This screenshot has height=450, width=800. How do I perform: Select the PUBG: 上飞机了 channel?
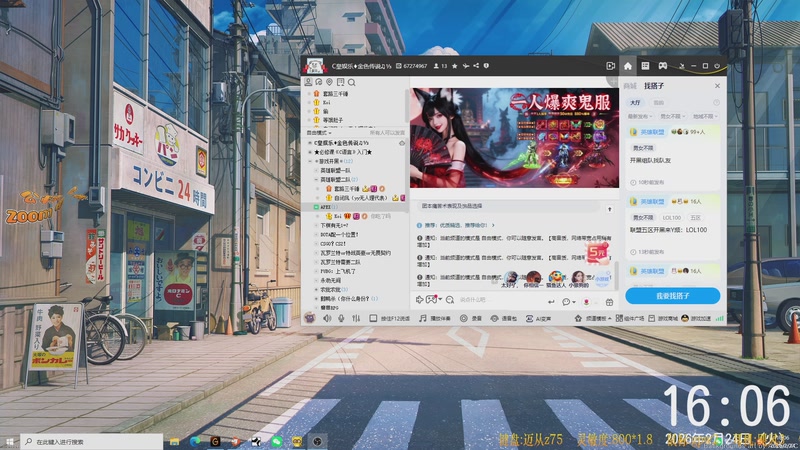pos(338,271)
